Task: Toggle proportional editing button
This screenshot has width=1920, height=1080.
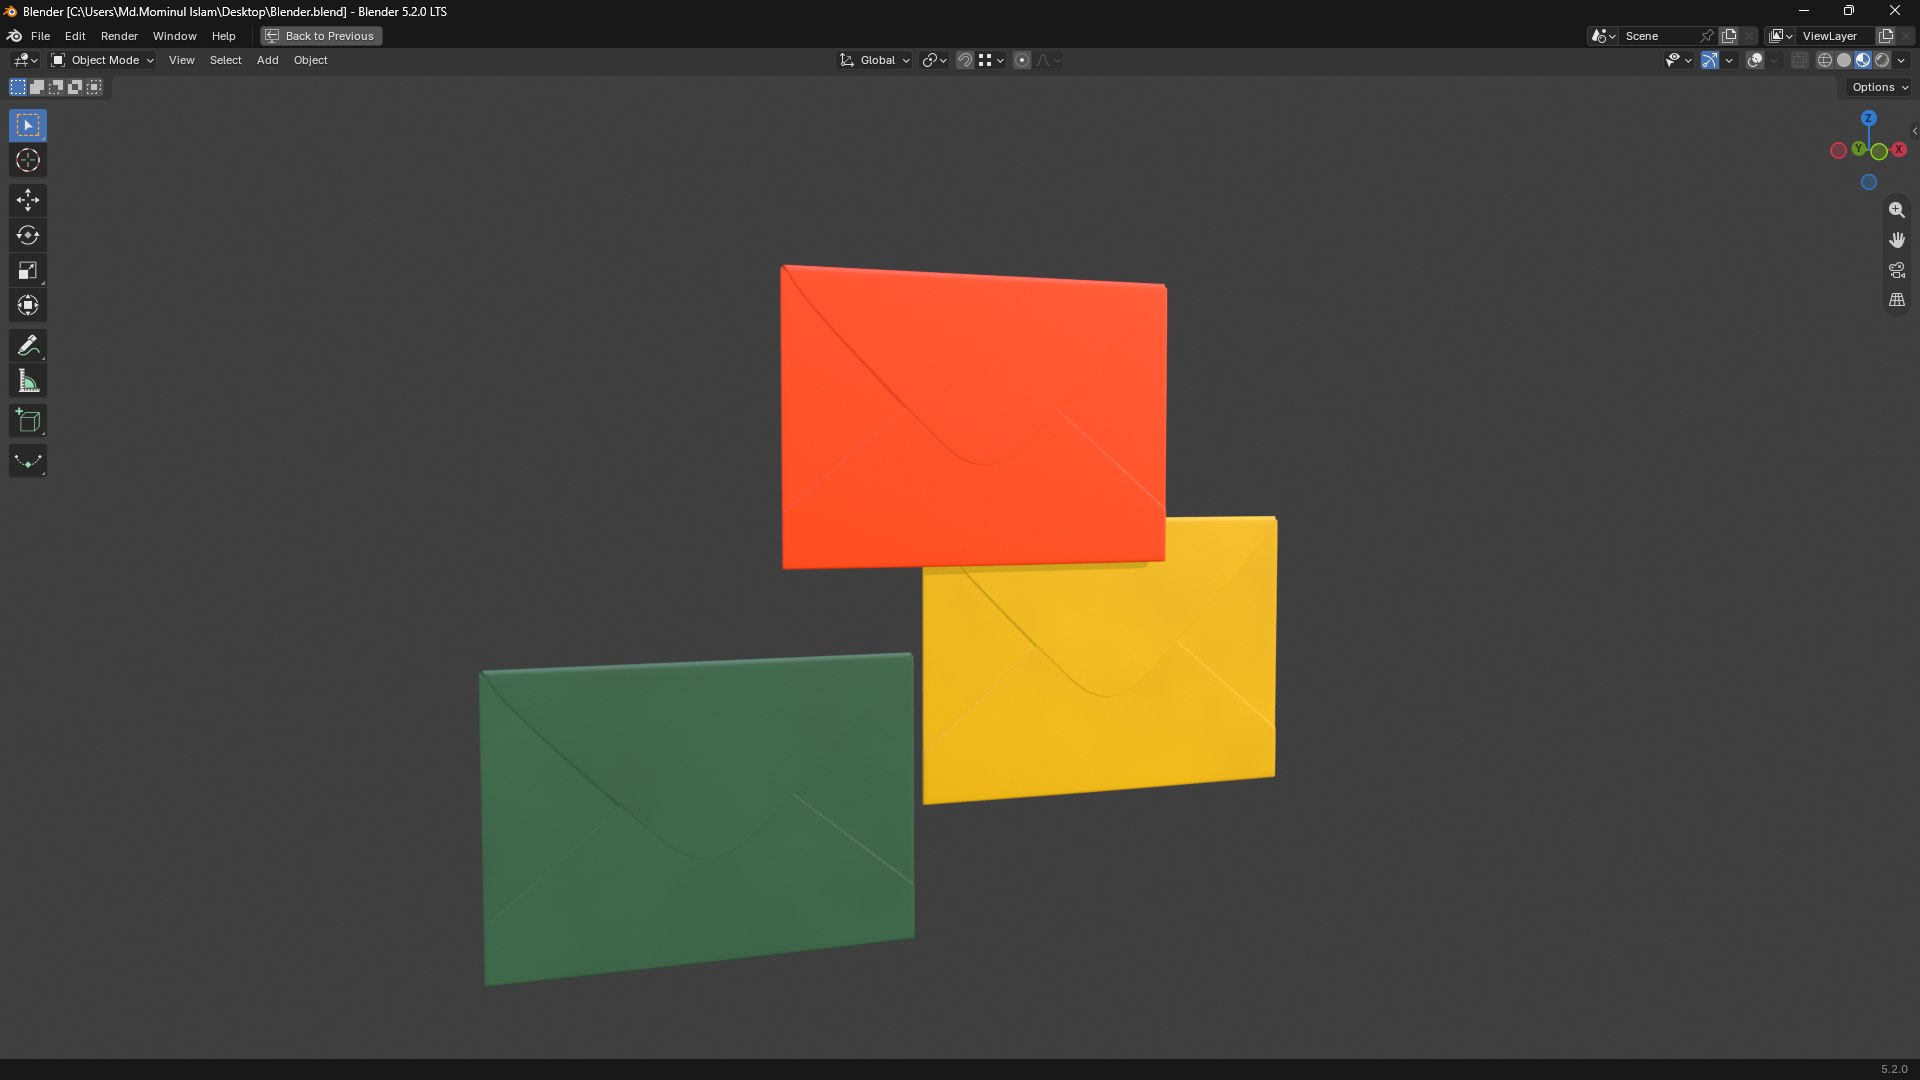Action: (x=1022, y=61)
